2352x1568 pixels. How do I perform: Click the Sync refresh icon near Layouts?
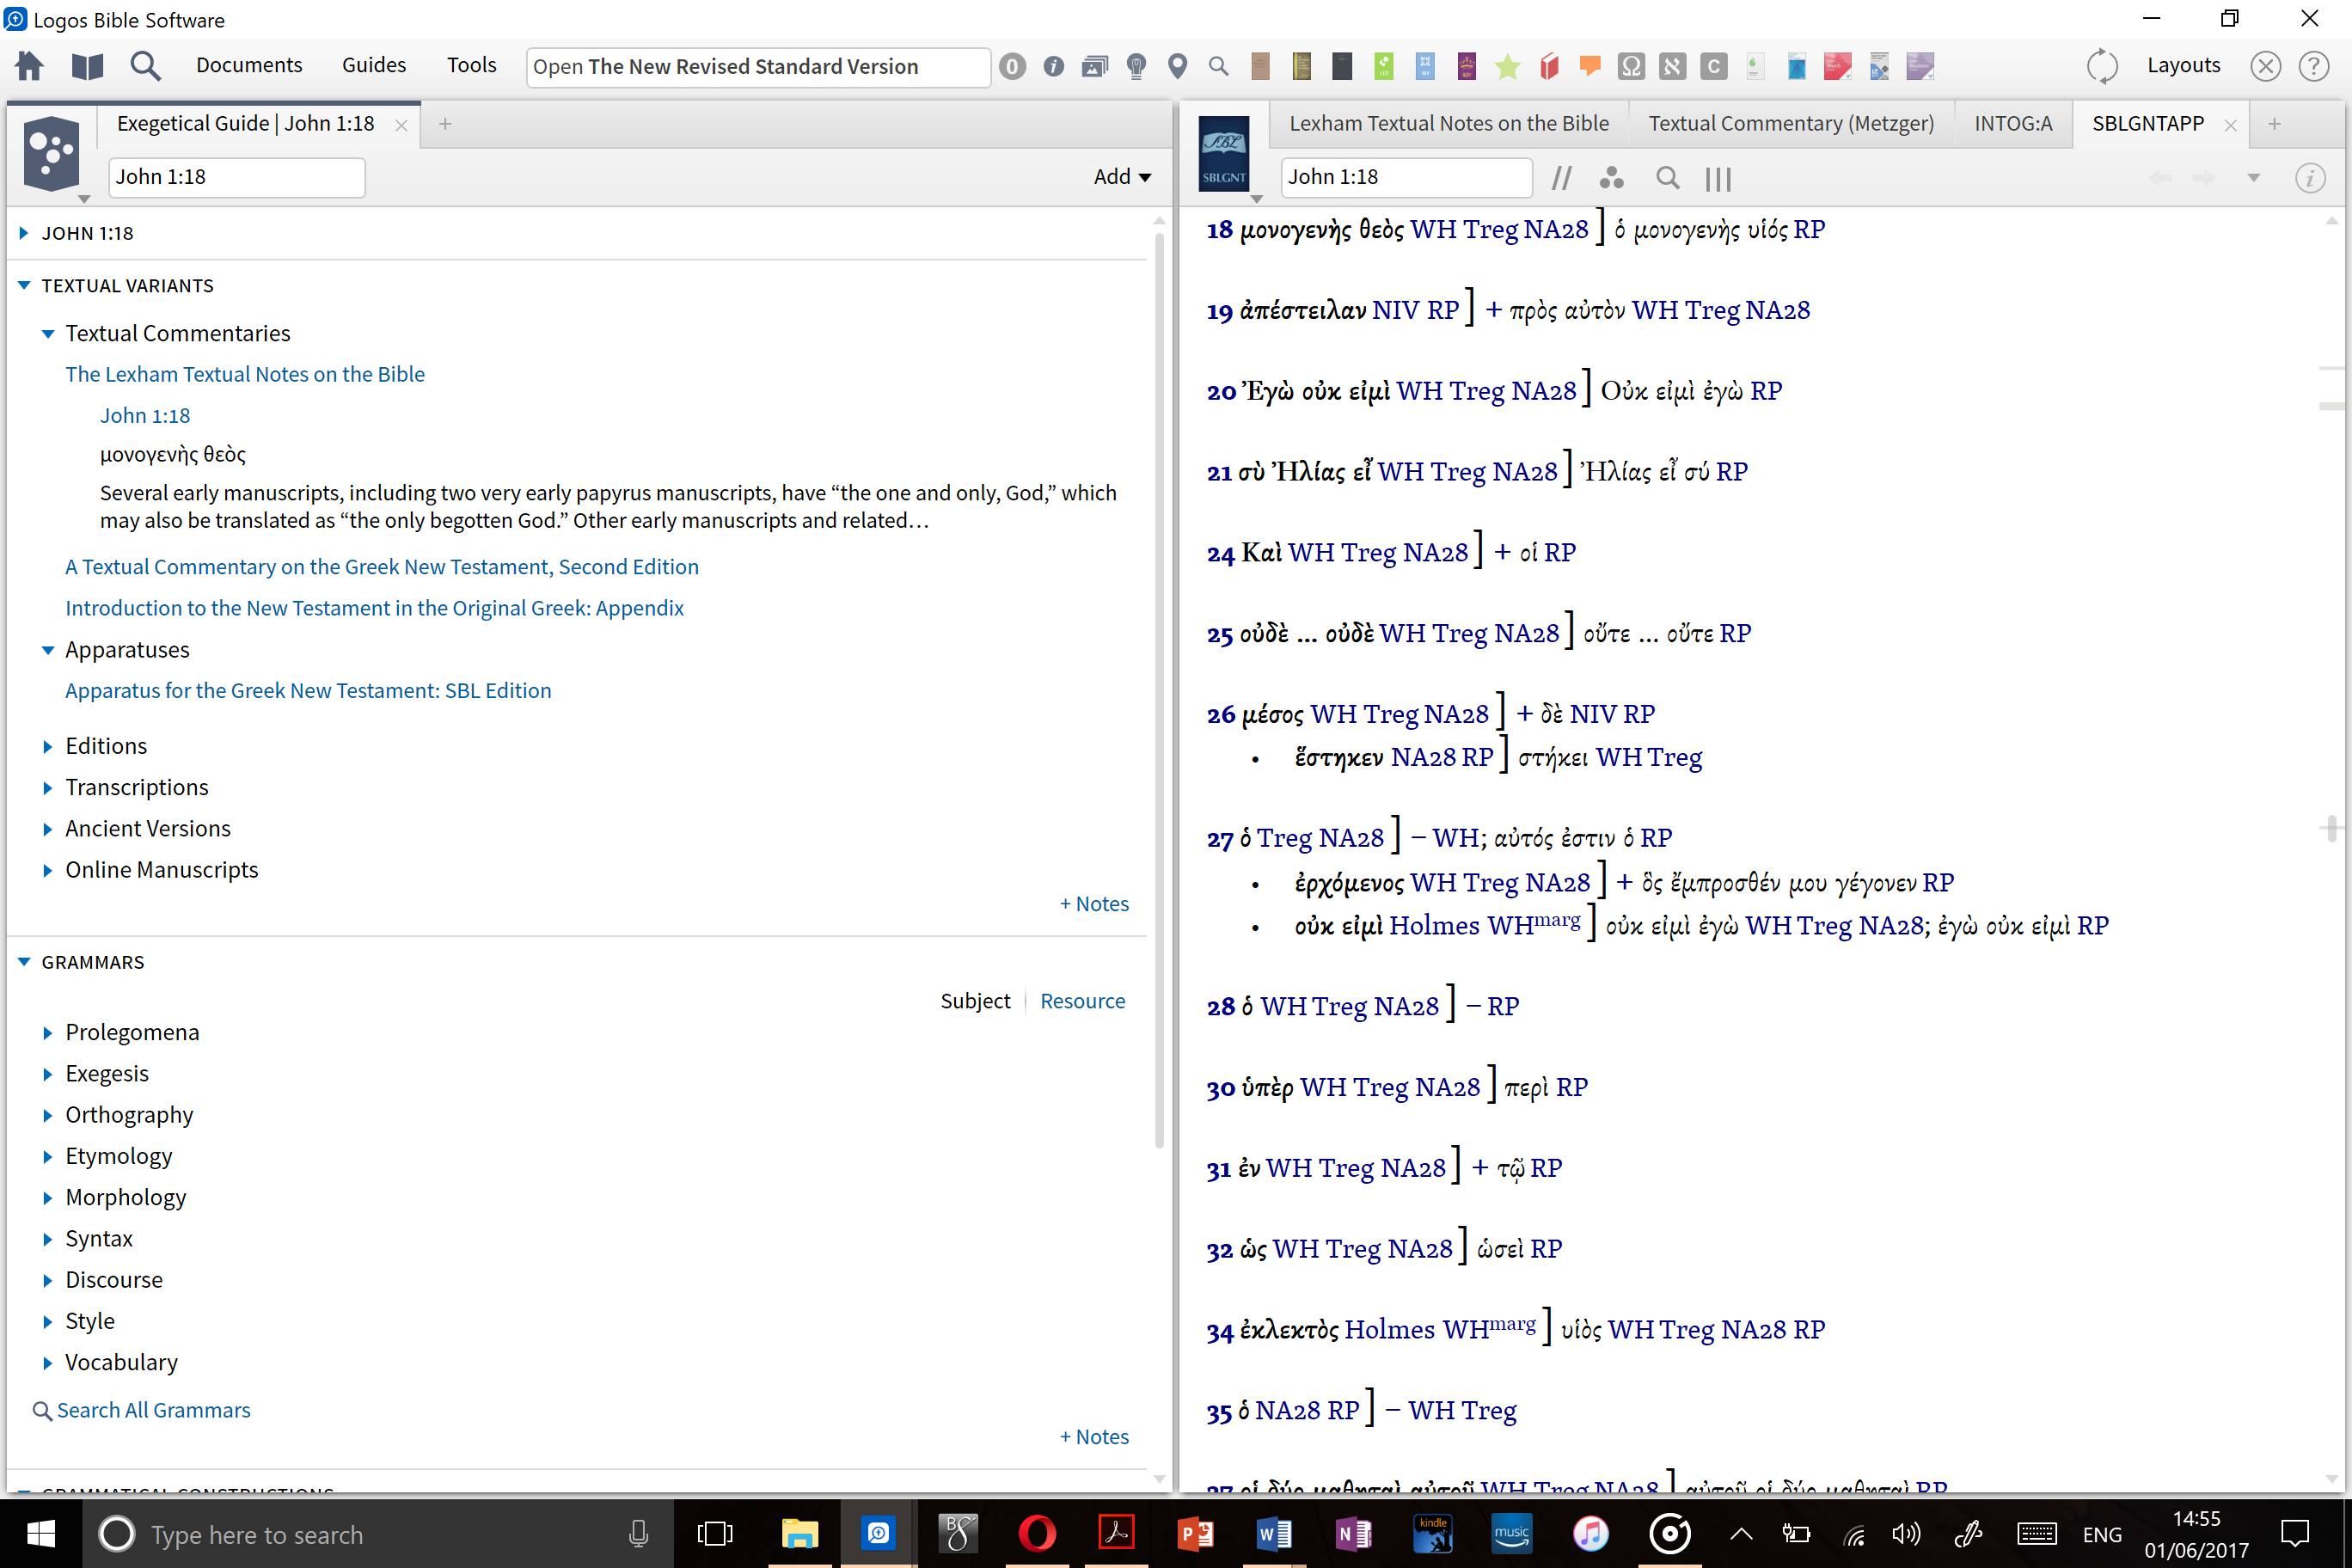2102,66
